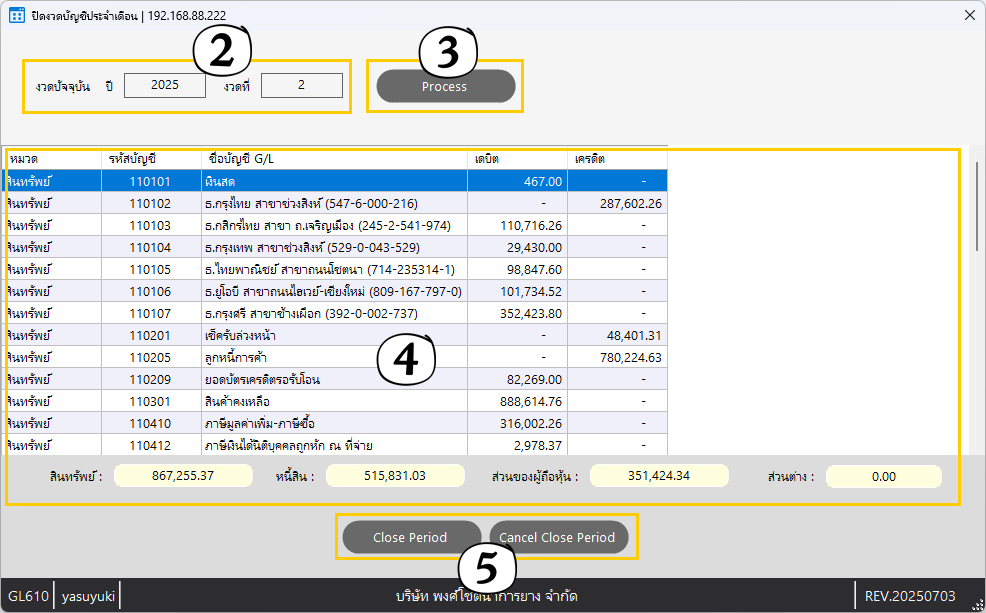Click the credit column header
This screenshot has height=613, width=986.
pos(617,159)
